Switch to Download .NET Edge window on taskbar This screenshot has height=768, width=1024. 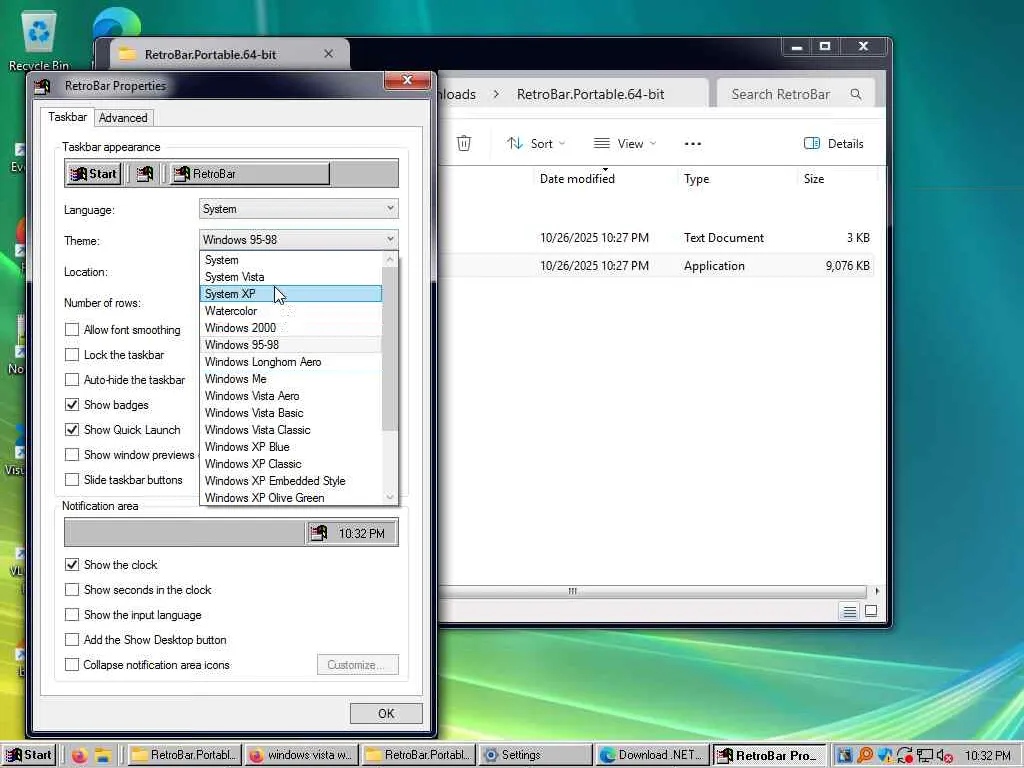point(652,755)
